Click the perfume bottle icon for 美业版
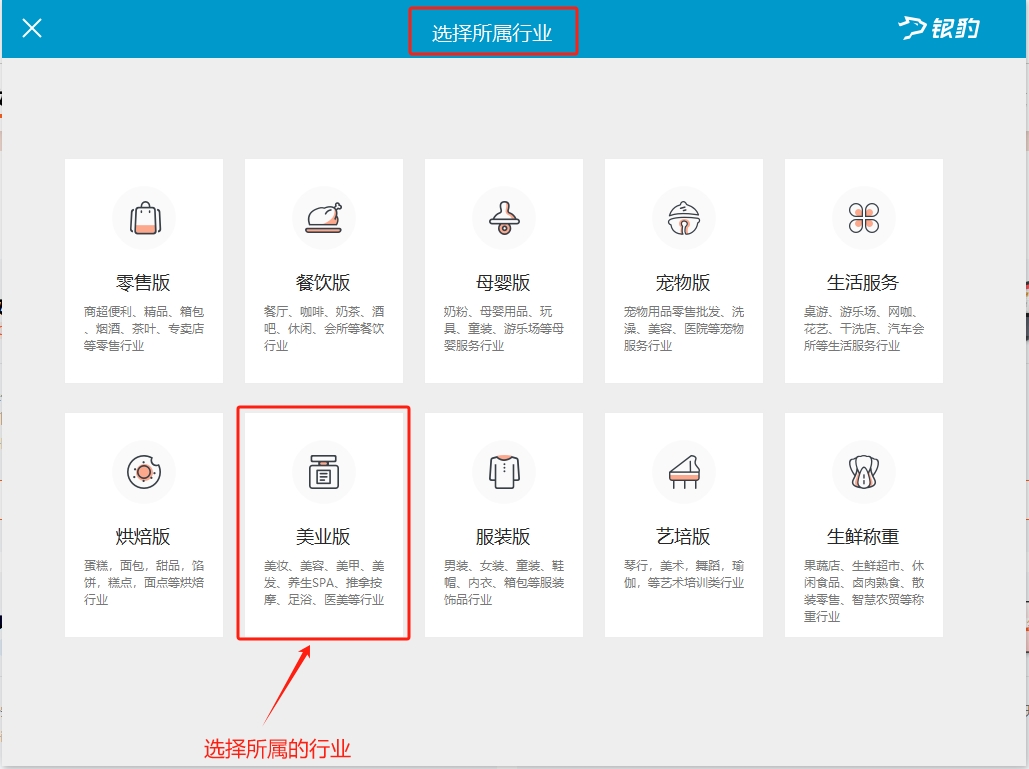 coord(324,471)
